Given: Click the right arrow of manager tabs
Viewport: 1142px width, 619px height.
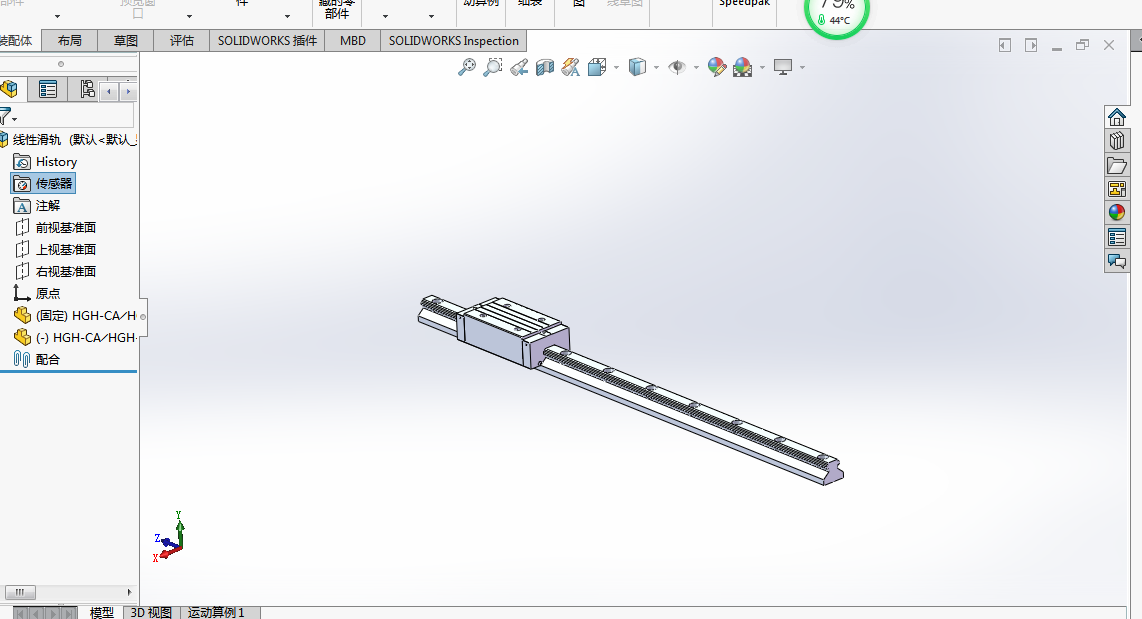Looking at the screenshot, I should click(x=128, y=91).
